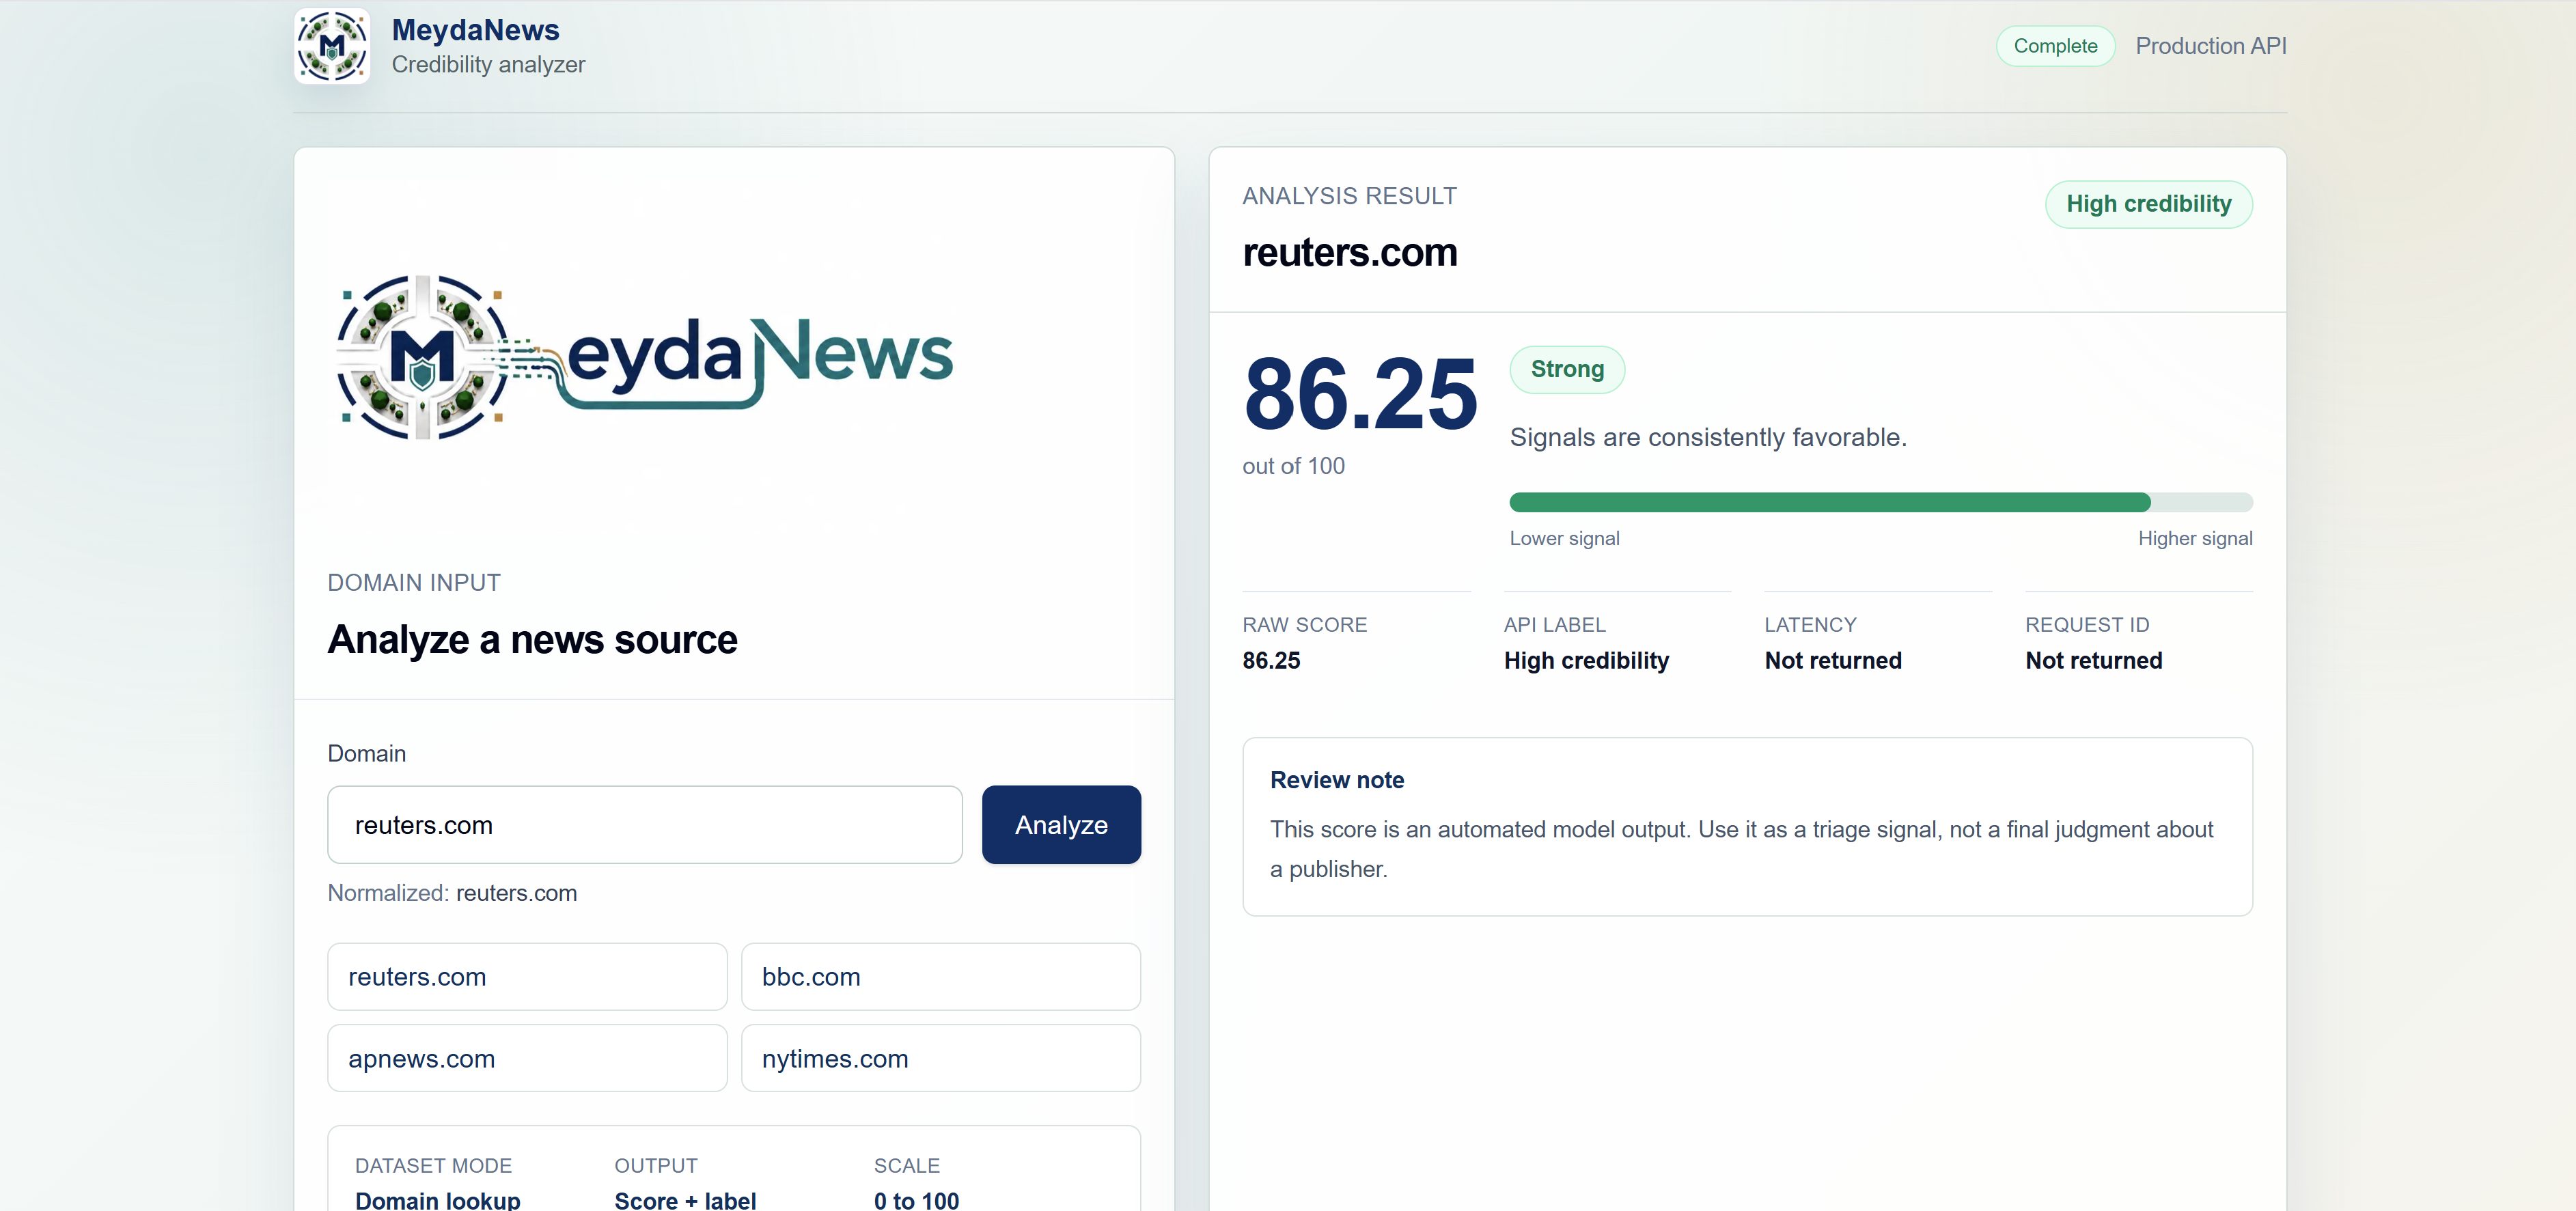
Task: Select the nytimes.com sample domain chip
Action: tap(940, 1058)
